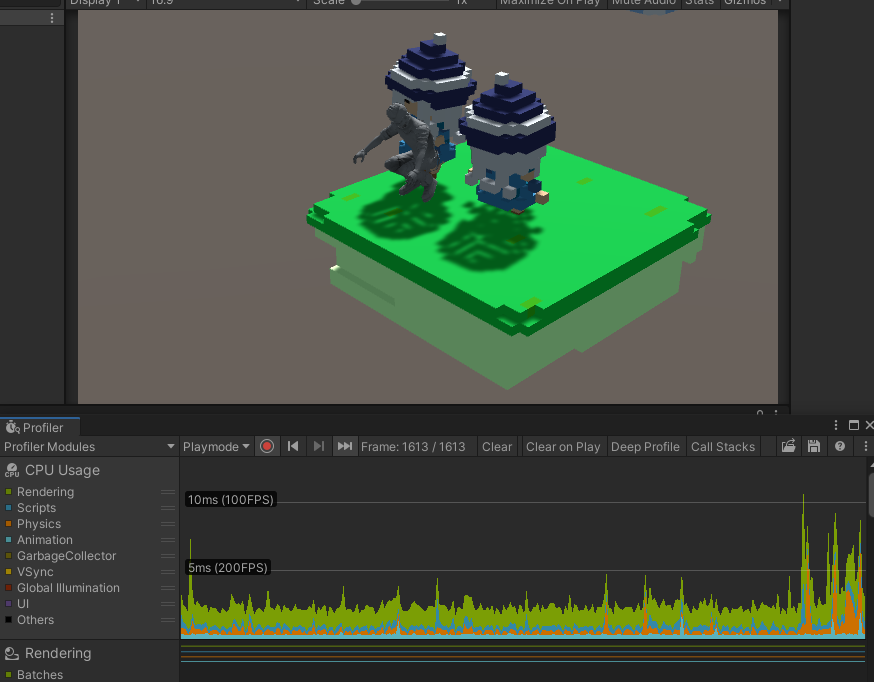This screenshot has width=874, height=682.
Task: Click the GarbageCollector category label
Action: pyautogui.click(x=66, y=556)
